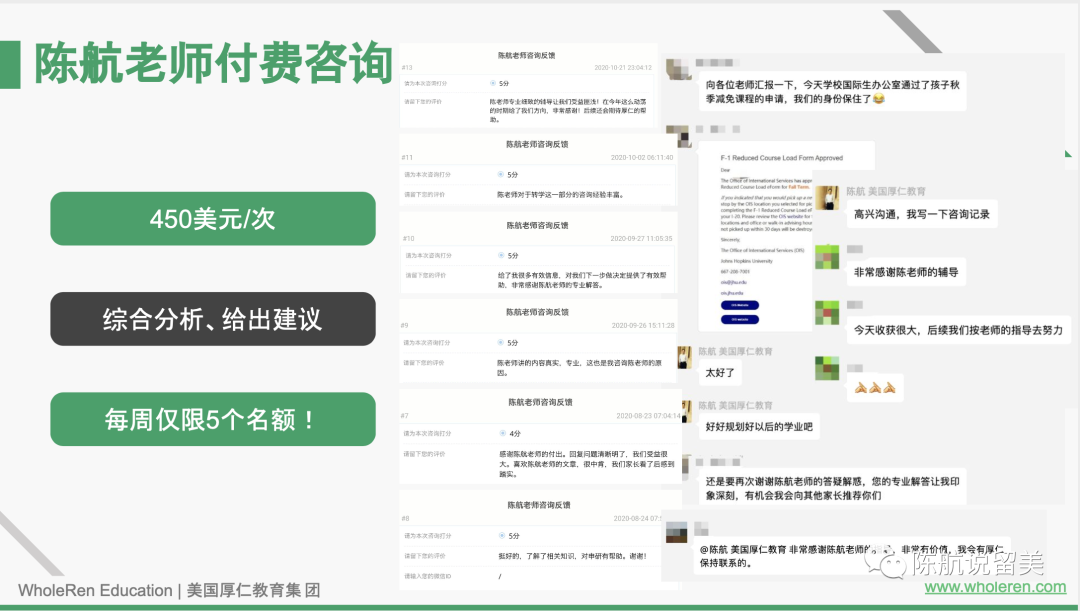Click the dark 综合分析、给出建议 button
Screen dimensions: 1080x611
213,319
